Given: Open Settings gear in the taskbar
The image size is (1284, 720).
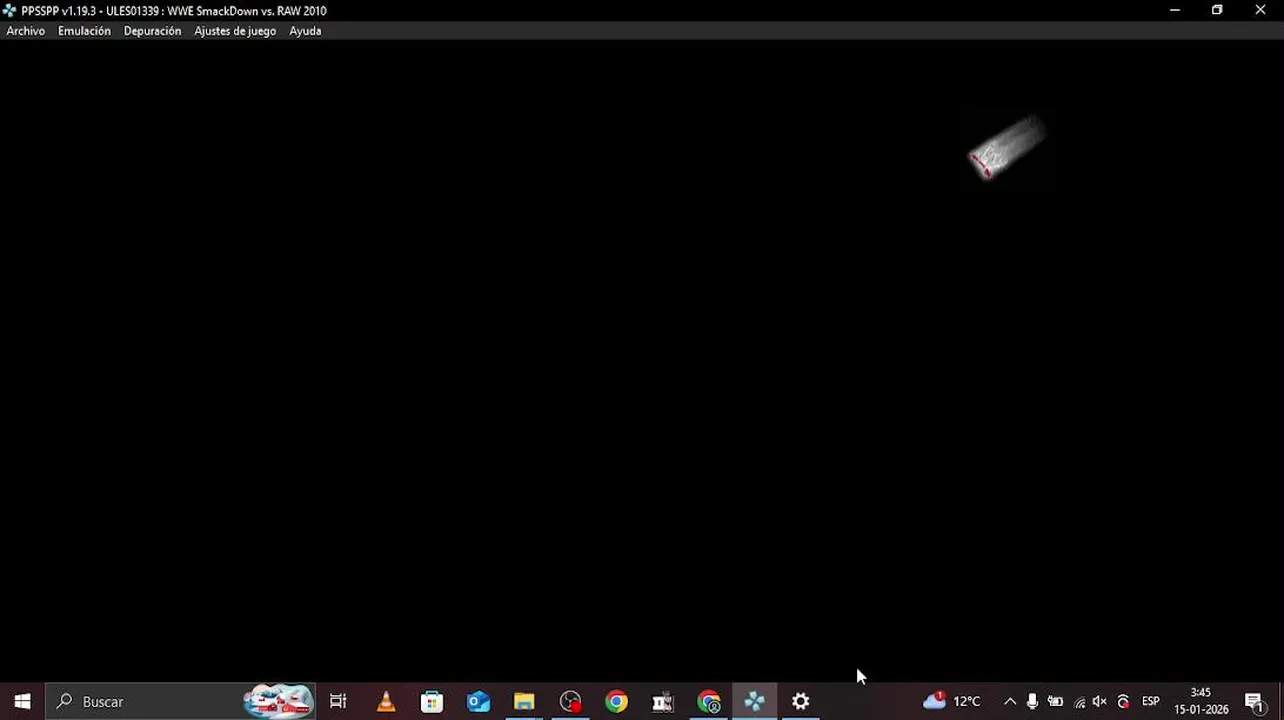Looking at the screenshot, I should coord(801,702).
